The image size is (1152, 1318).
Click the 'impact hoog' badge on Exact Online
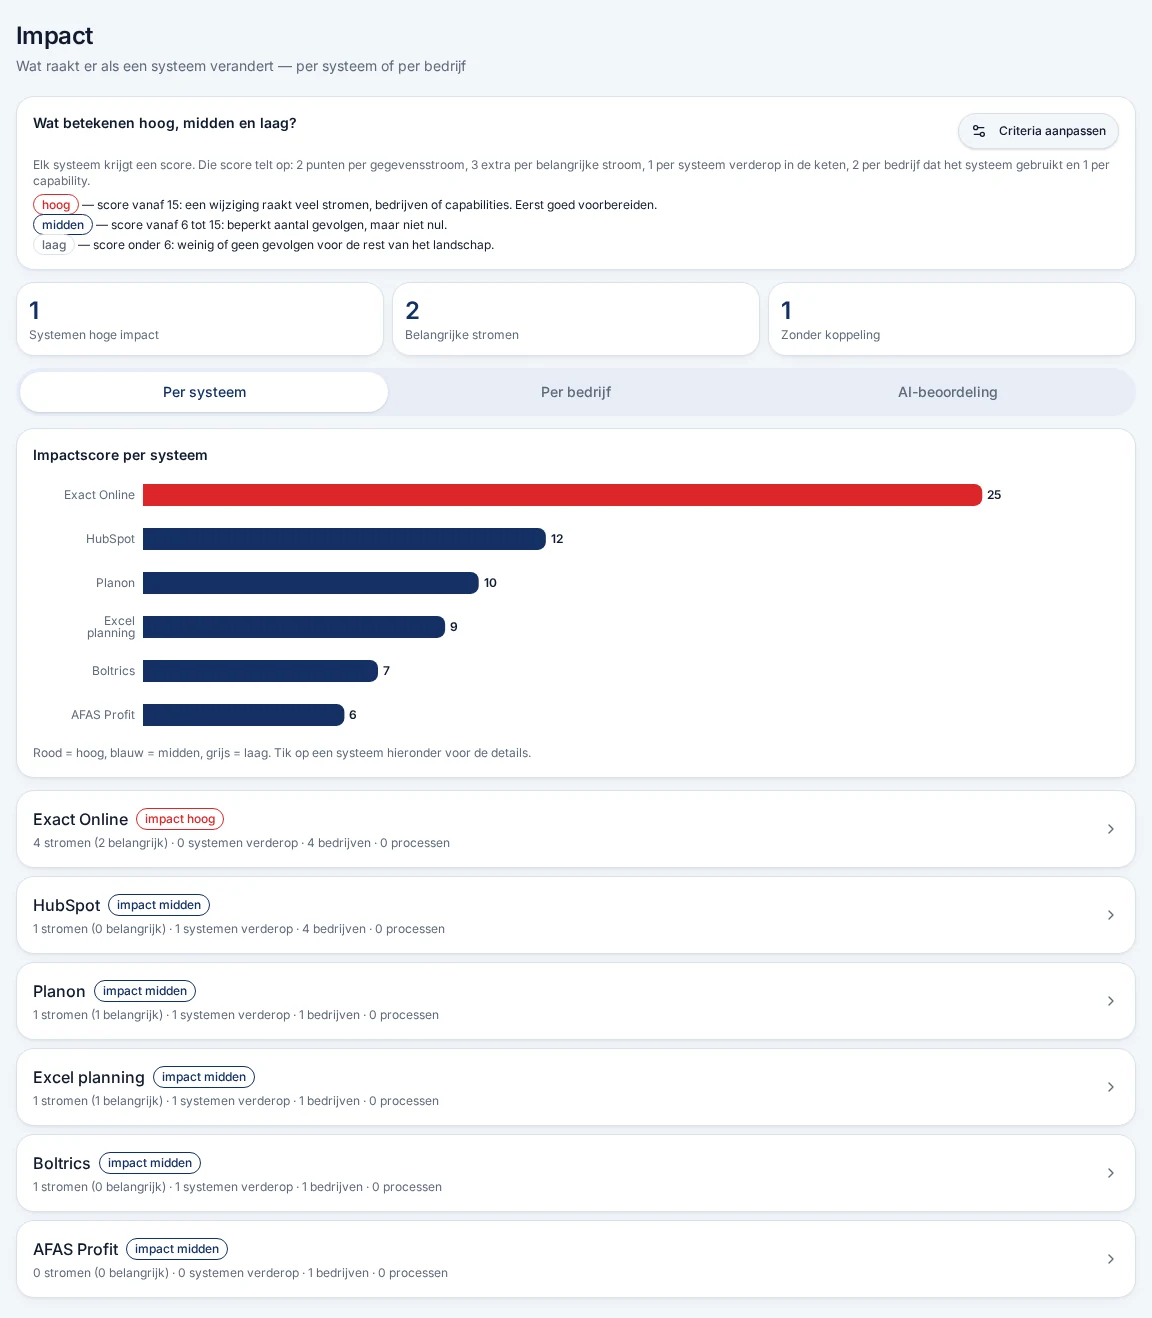click(x=180, y=819)
